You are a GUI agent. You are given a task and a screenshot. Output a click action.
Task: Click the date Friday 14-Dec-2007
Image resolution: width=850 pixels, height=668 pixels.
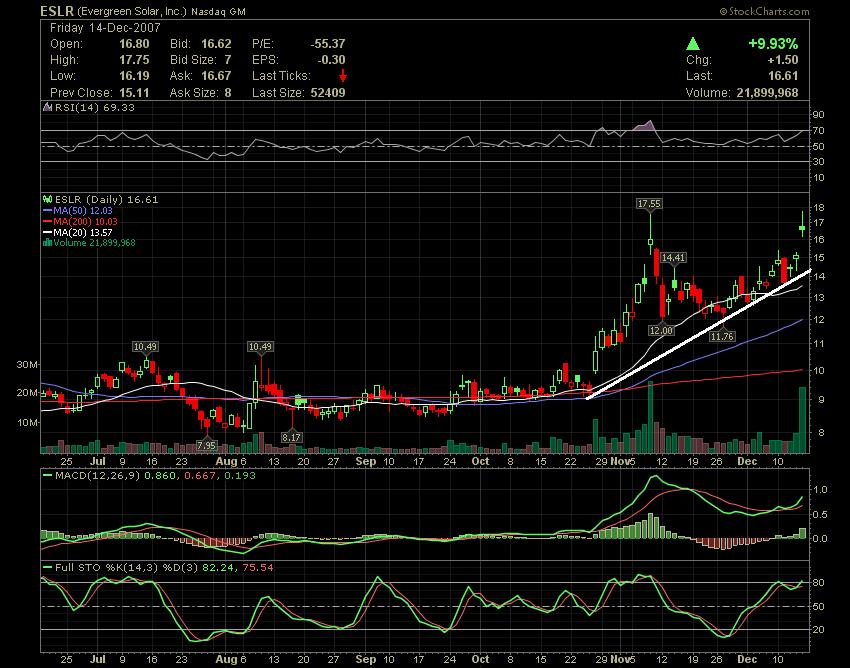[x=105, y=28]
